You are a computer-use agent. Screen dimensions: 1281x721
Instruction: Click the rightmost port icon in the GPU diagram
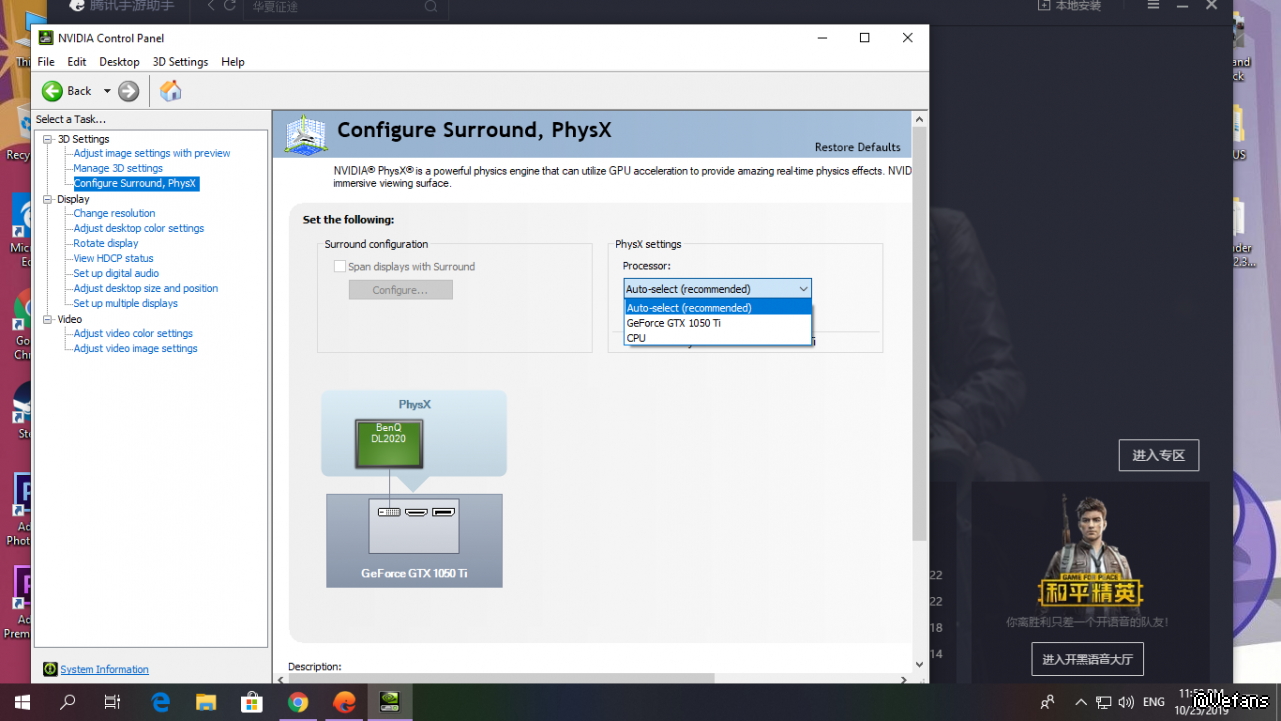click(443, 512)
